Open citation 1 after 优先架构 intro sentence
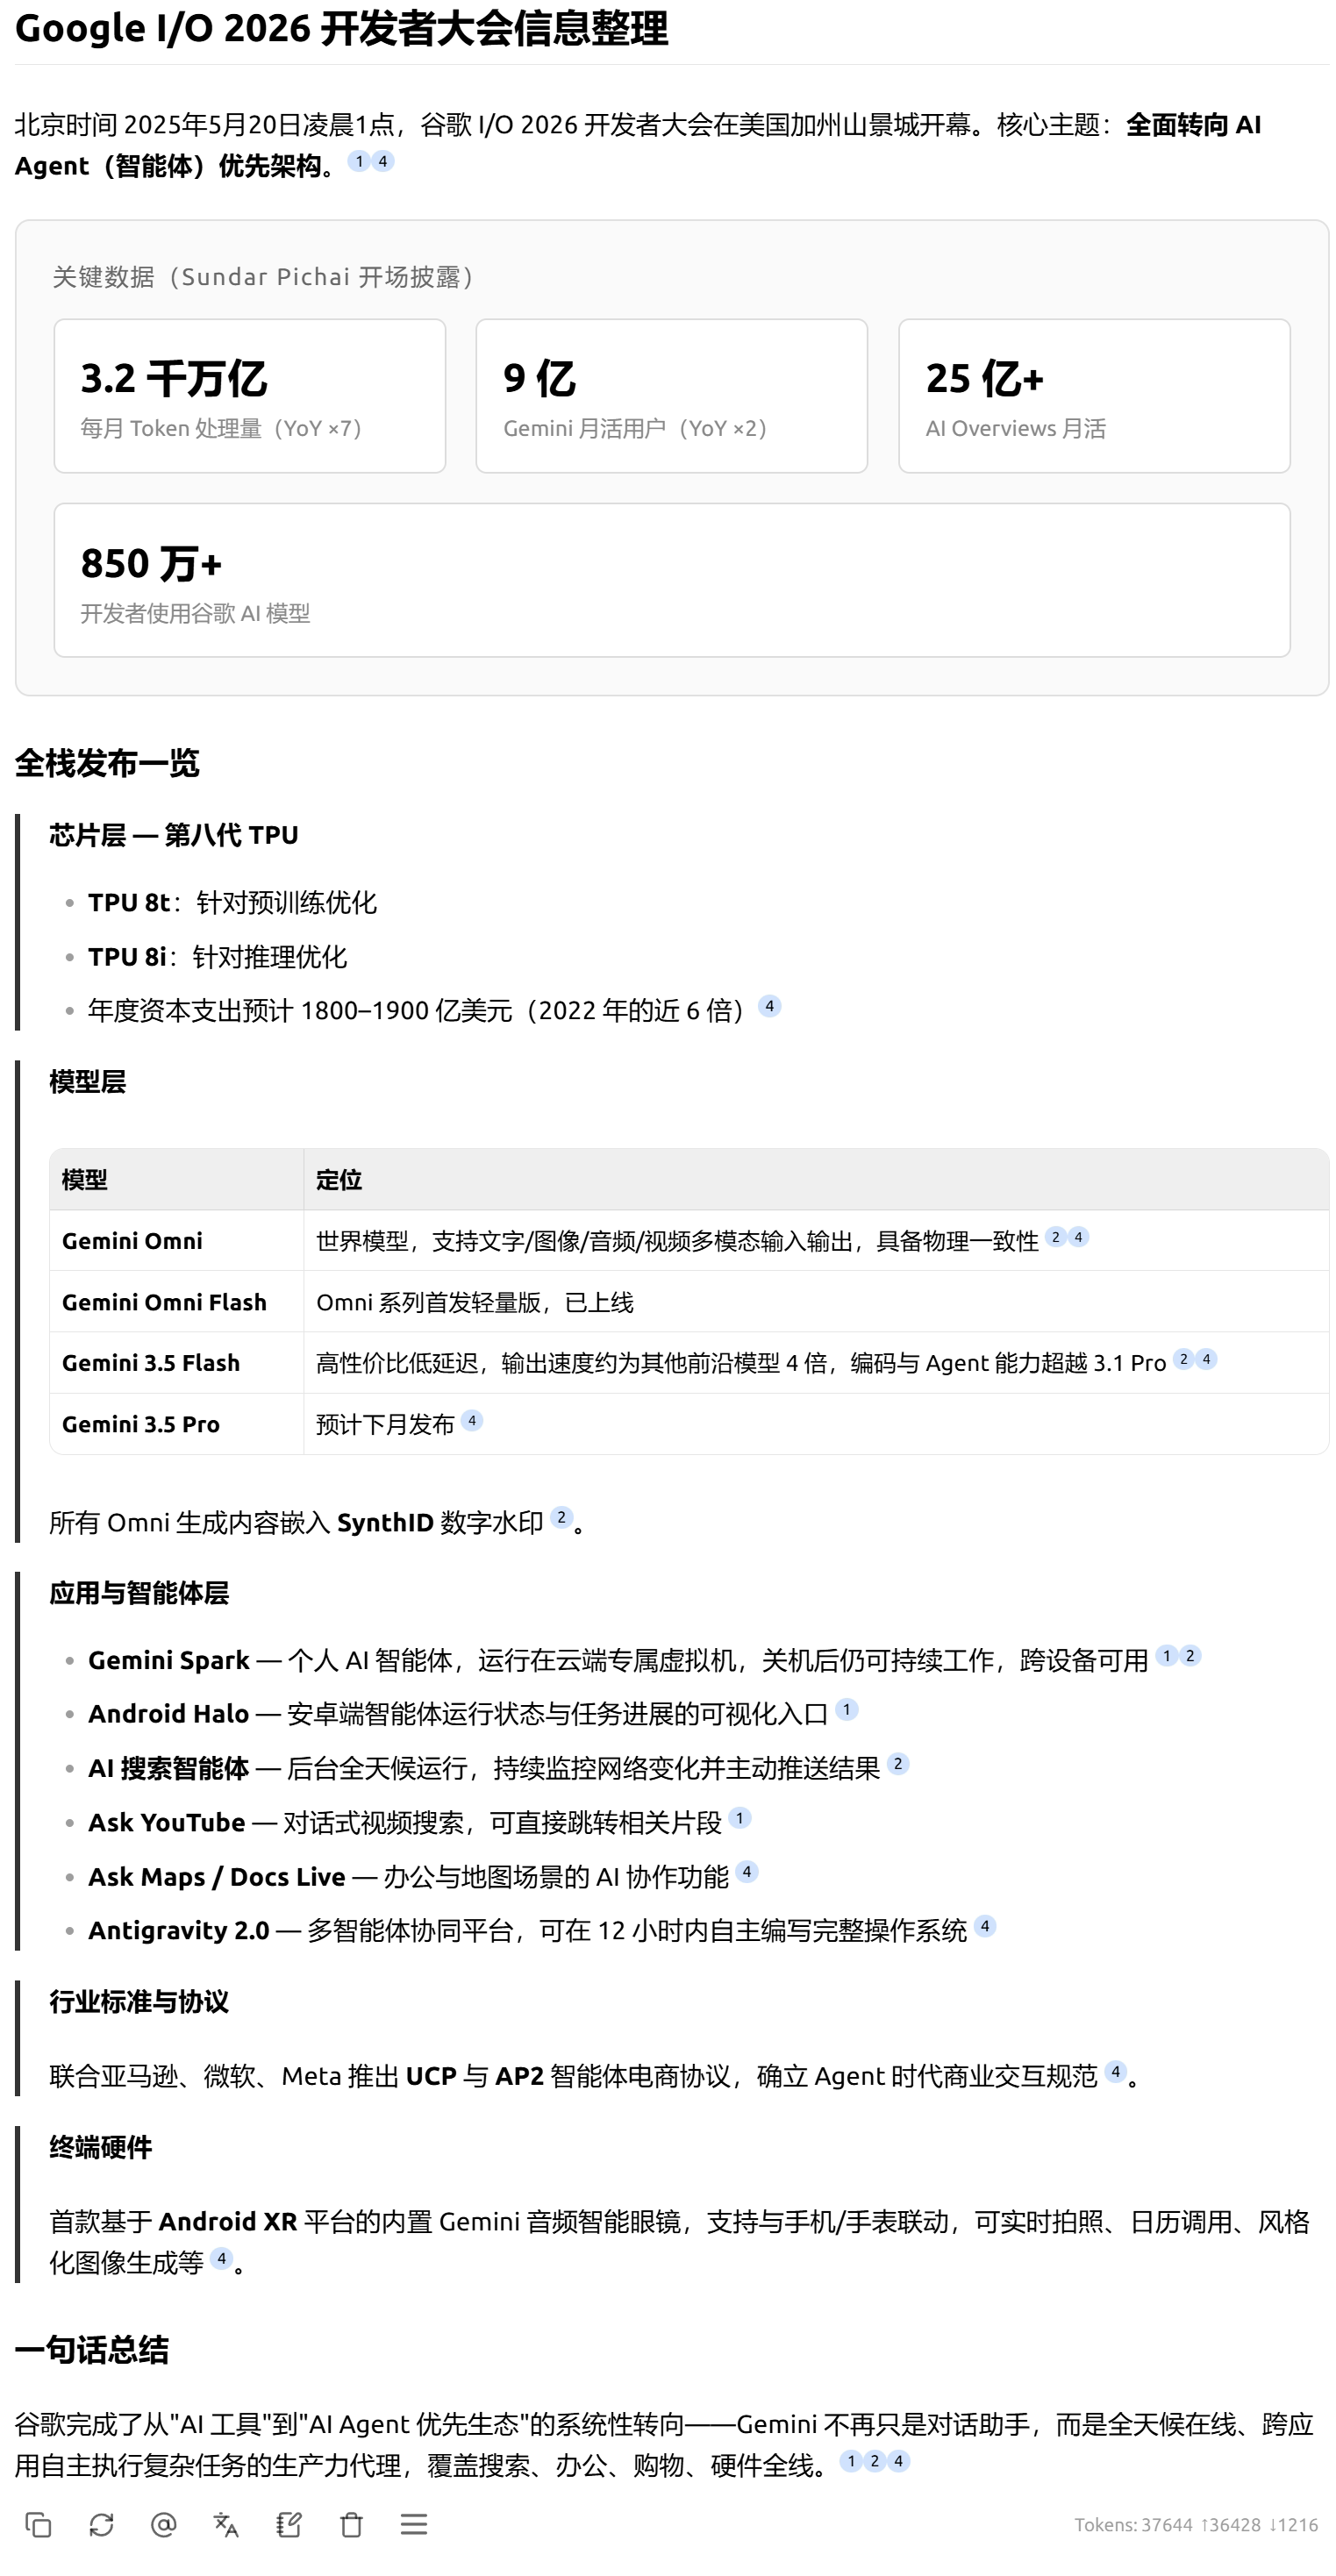The height and width of the screenshot is (2576, 1336). [x=359, y=161]
